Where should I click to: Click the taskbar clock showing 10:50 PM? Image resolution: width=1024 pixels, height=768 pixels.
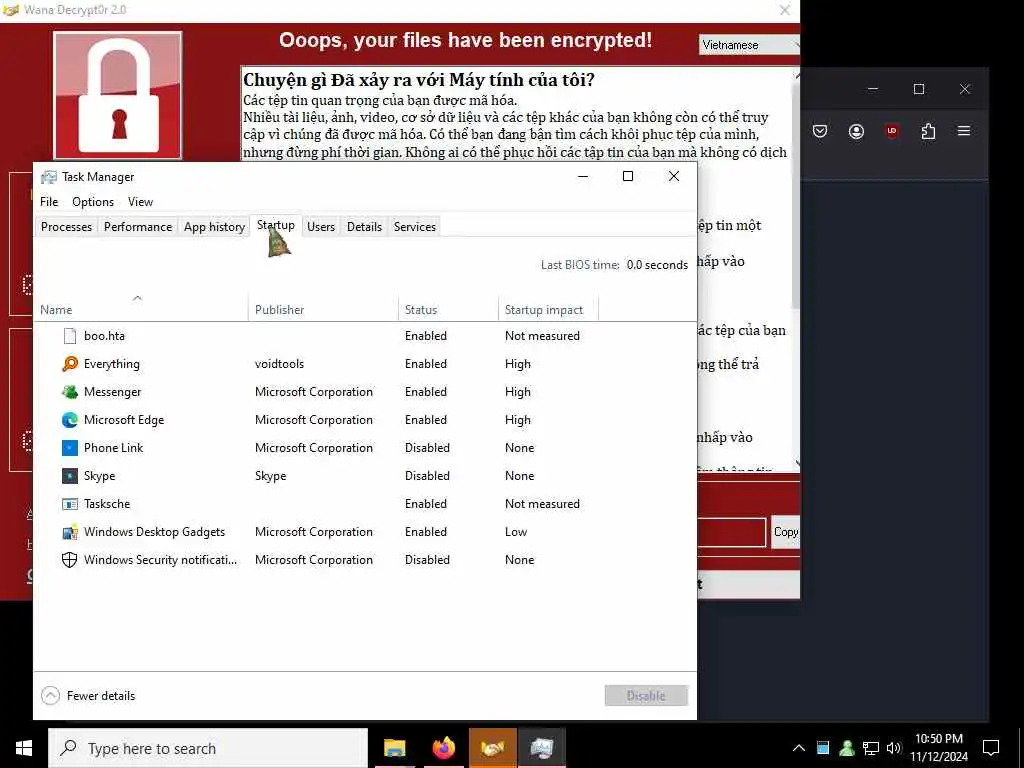pos(938,748)
